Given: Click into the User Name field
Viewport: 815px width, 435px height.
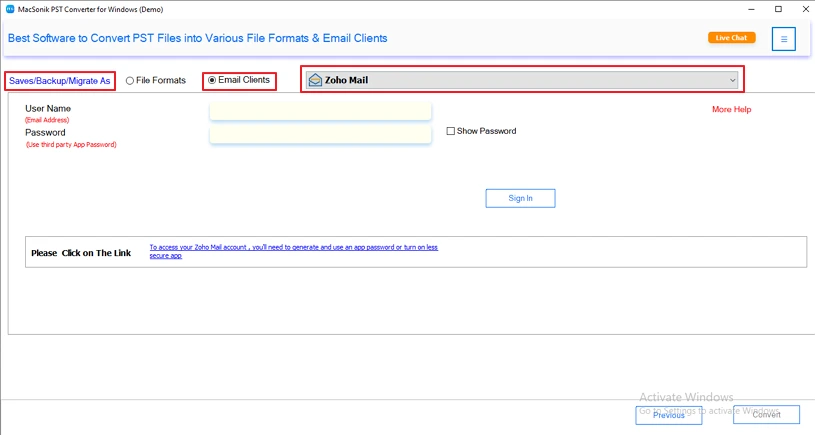Looking at the screenshot, I should [320, 111].
